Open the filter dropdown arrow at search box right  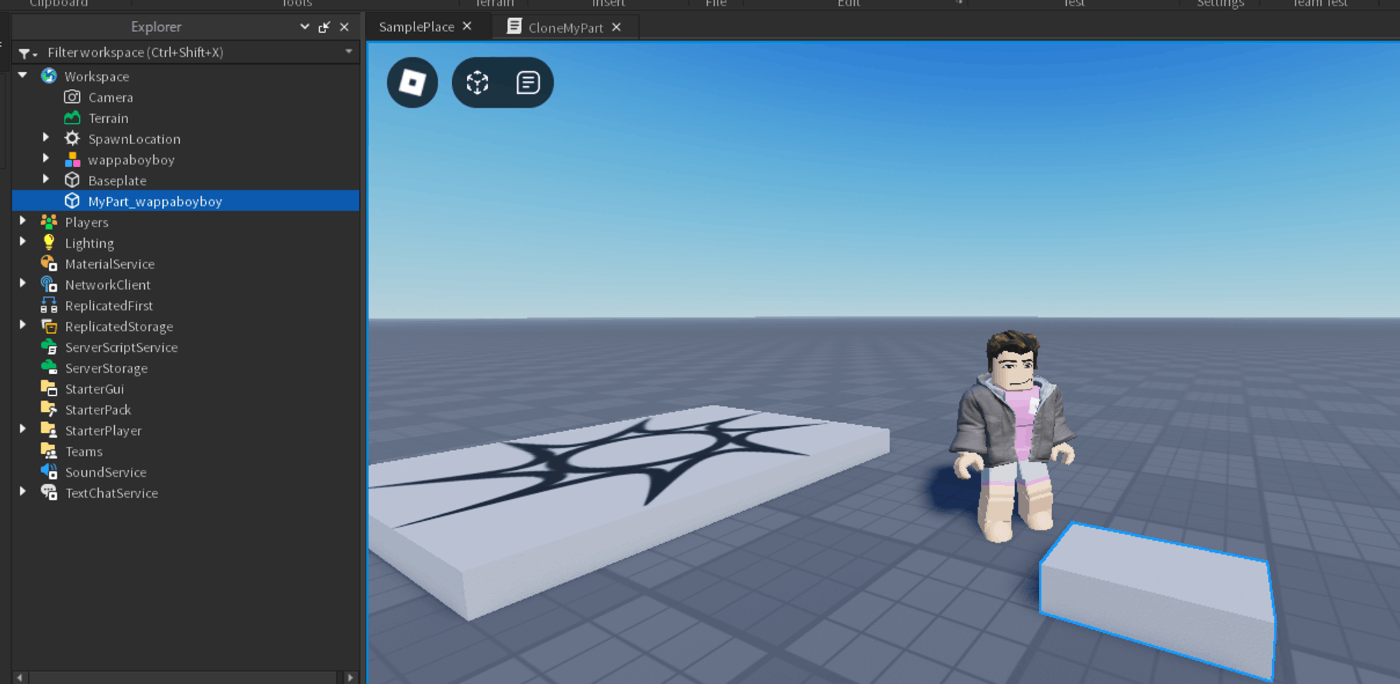[349, 52]
